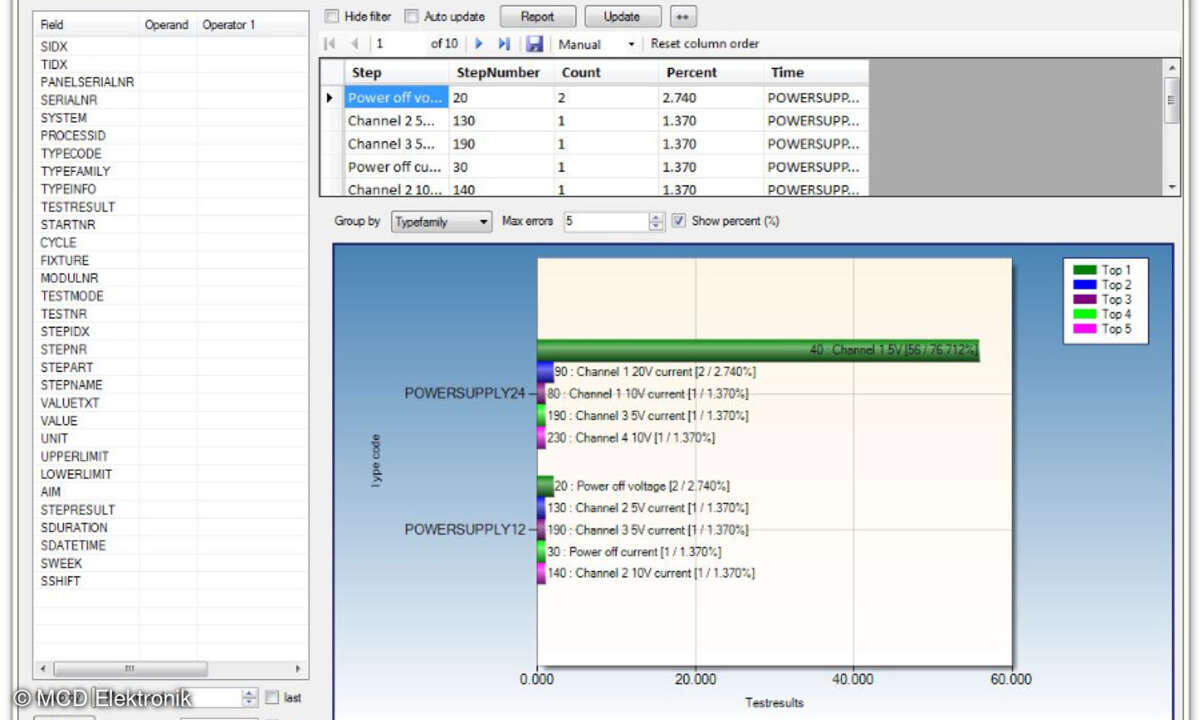Go to next record arrow
The height and width of the screenshot is (720, 1200).
[x=479, y=44]
